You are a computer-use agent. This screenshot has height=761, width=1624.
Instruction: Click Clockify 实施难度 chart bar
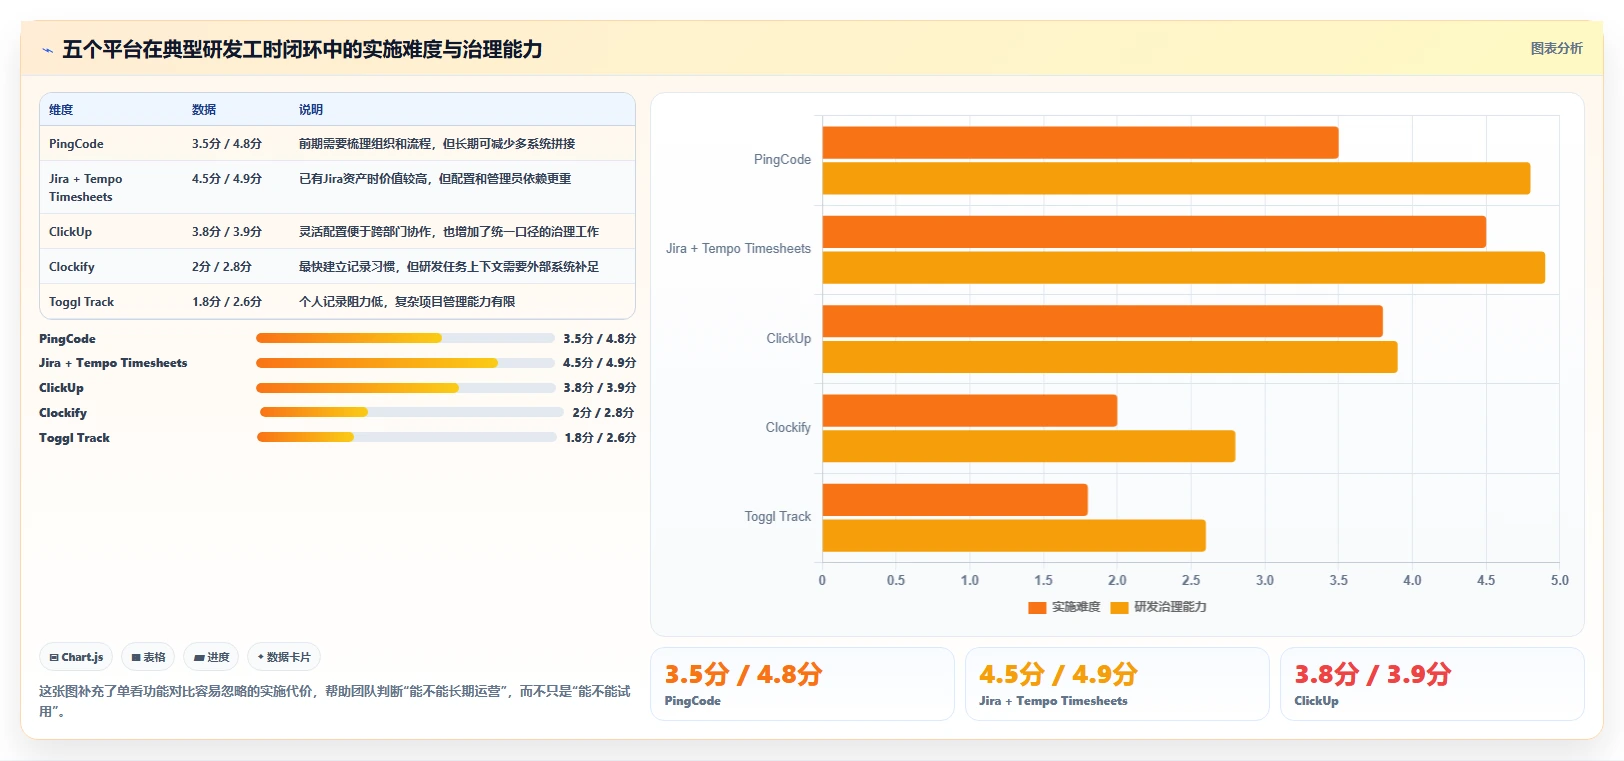pyautogui.click(x=970, y=410)
